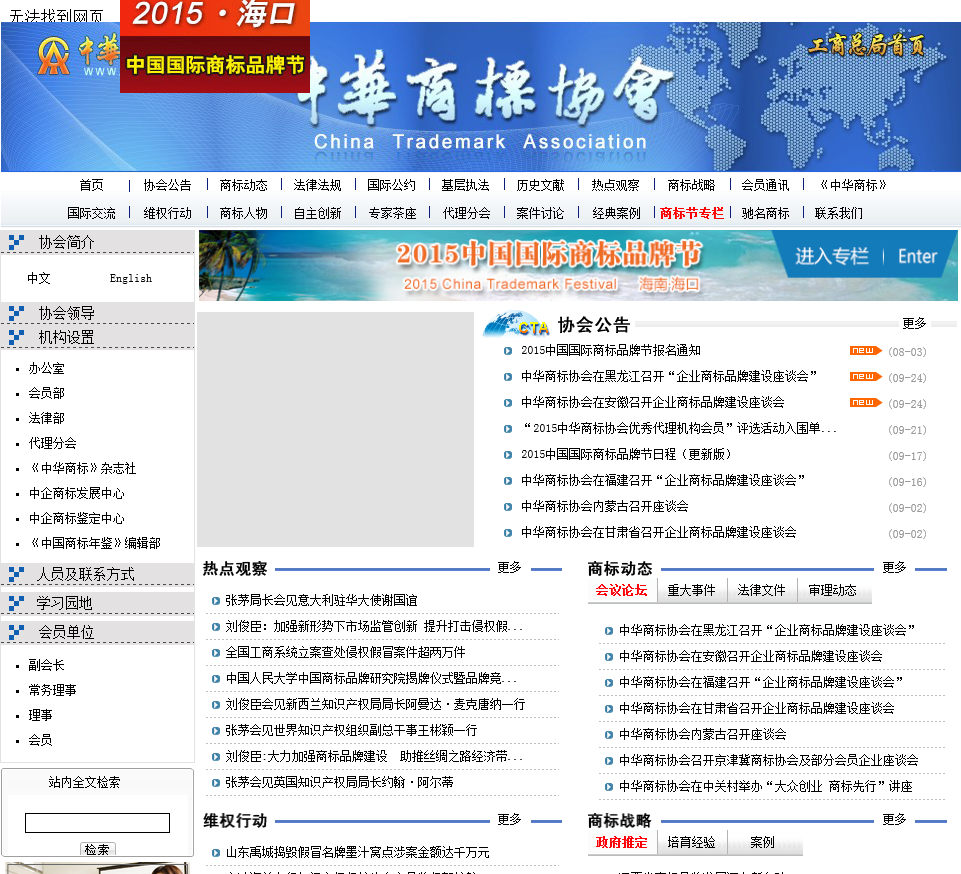Click 进入专栏 Enter banner button
Viewport: 961px width, 874px height.
[x=865, y=256]
